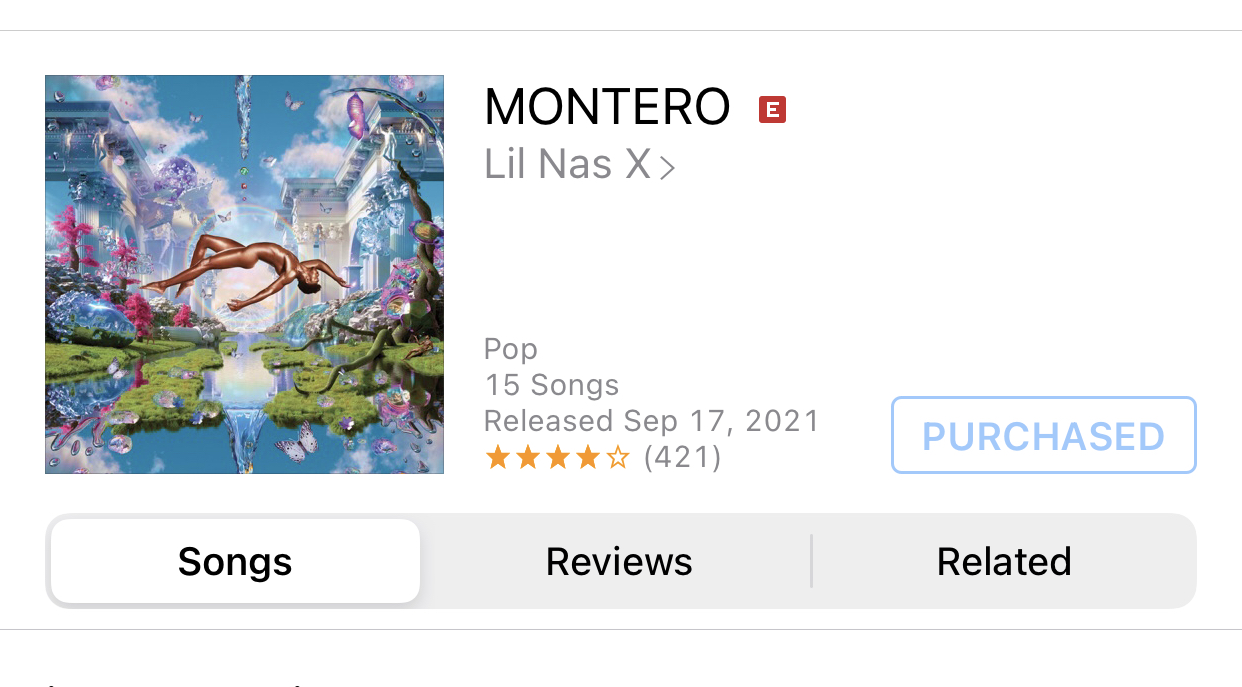Tap the Released Sep 17, 2021 date
Image resolution: width=1242 pixels, height=687 pixels.
(x=652, y=421)
